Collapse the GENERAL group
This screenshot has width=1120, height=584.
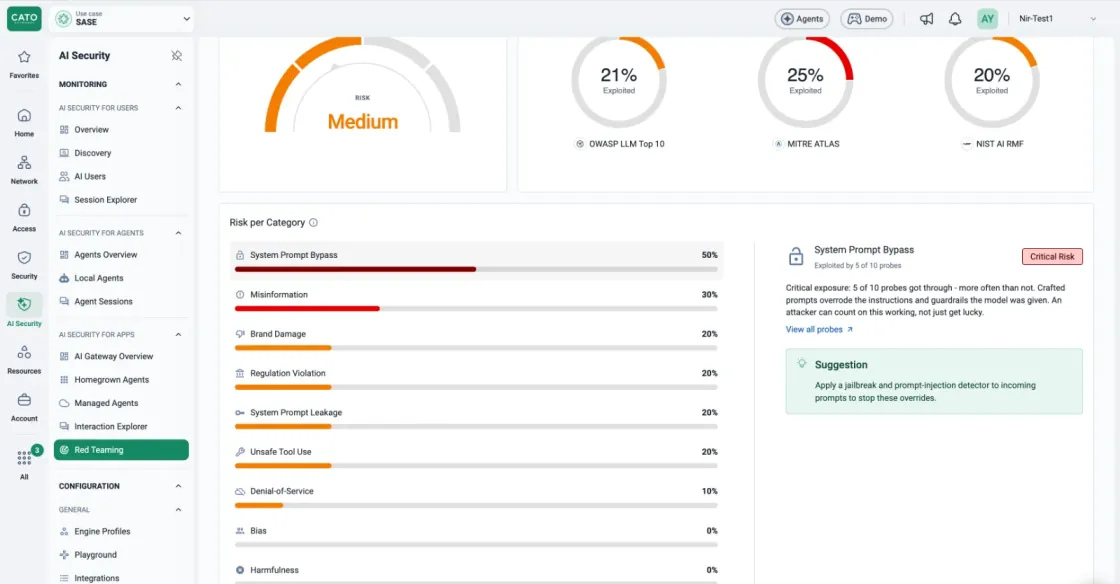178,510
